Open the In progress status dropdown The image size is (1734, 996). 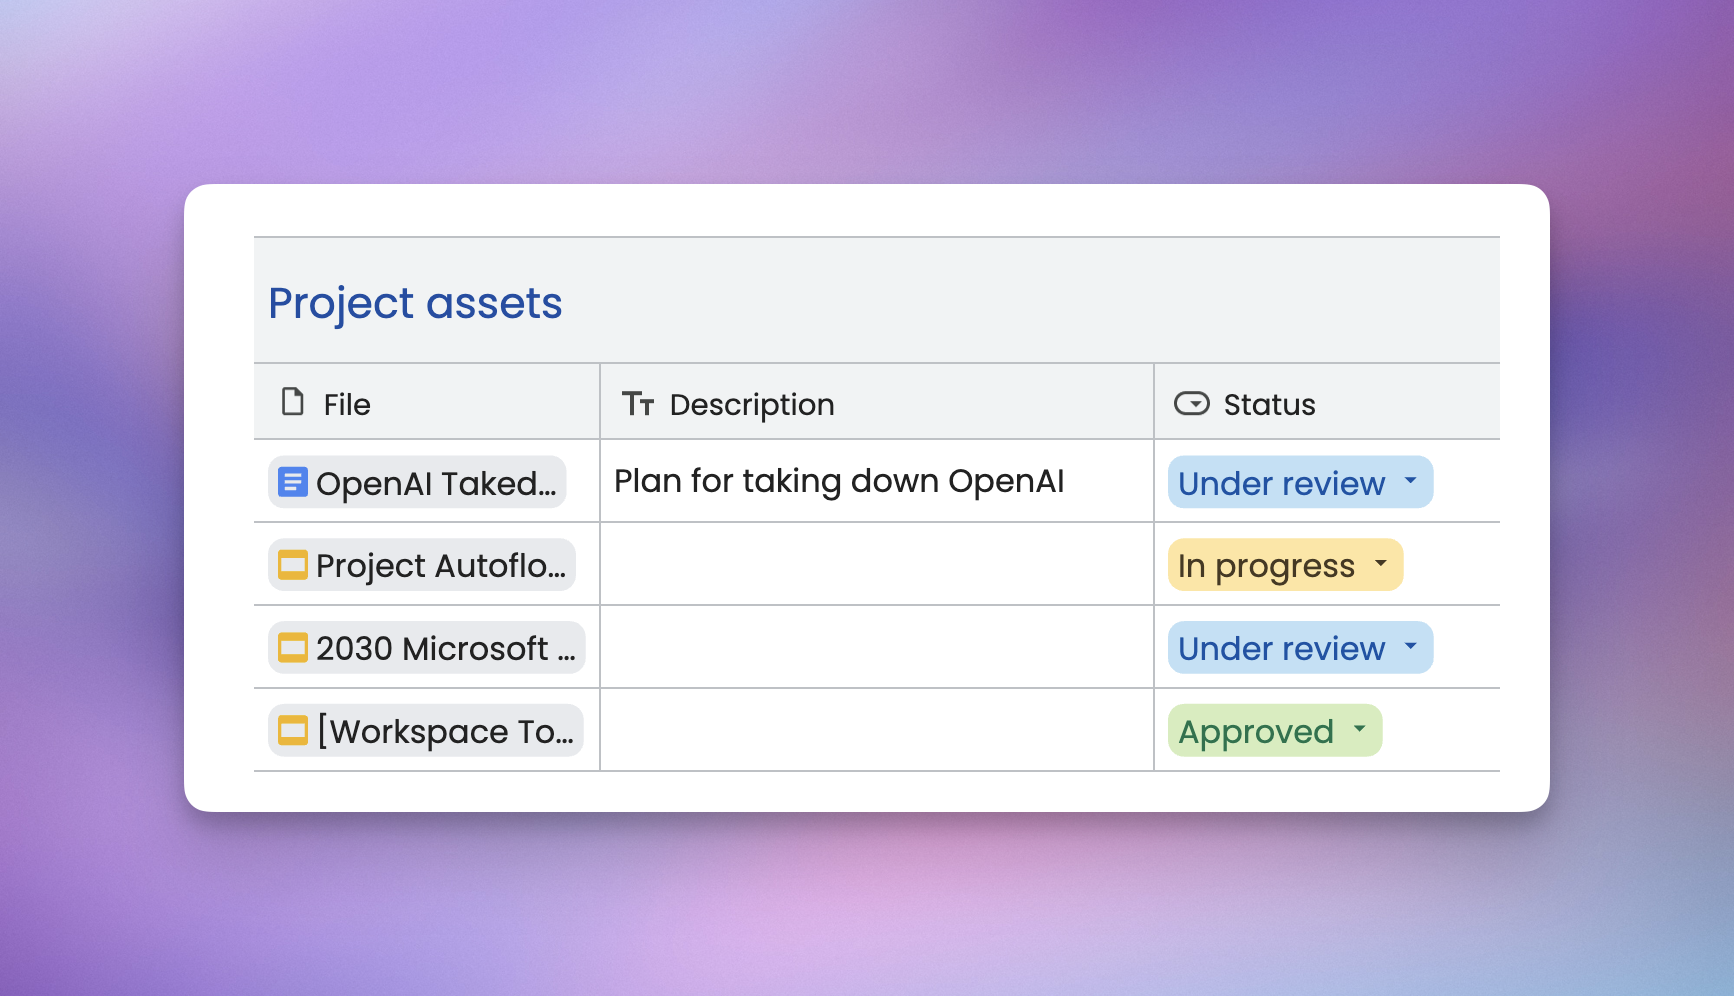tap(1285, 565)
